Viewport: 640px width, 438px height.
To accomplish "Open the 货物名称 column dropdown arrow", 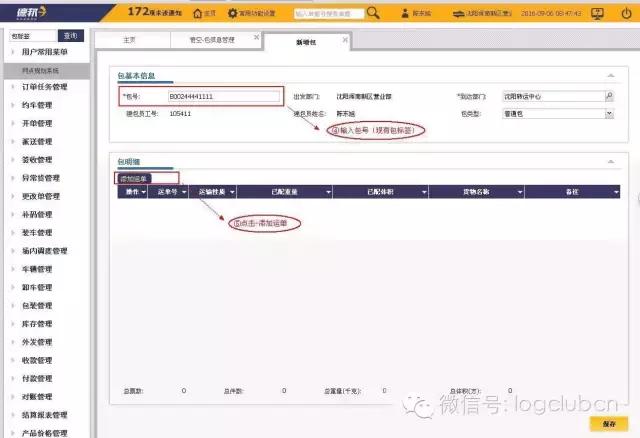I will pos(520,192).
